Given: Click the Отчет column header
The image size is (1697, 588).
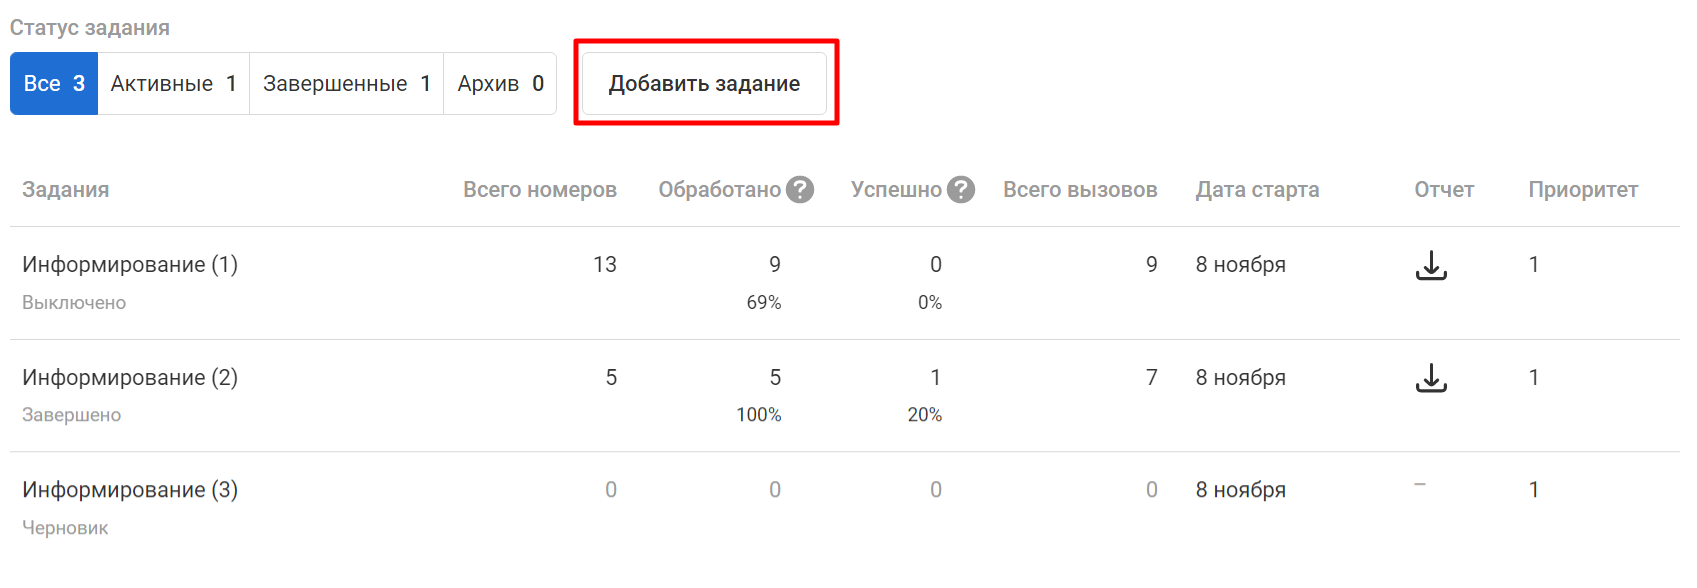Looking at the screenshot, I should click(1444, 190).
